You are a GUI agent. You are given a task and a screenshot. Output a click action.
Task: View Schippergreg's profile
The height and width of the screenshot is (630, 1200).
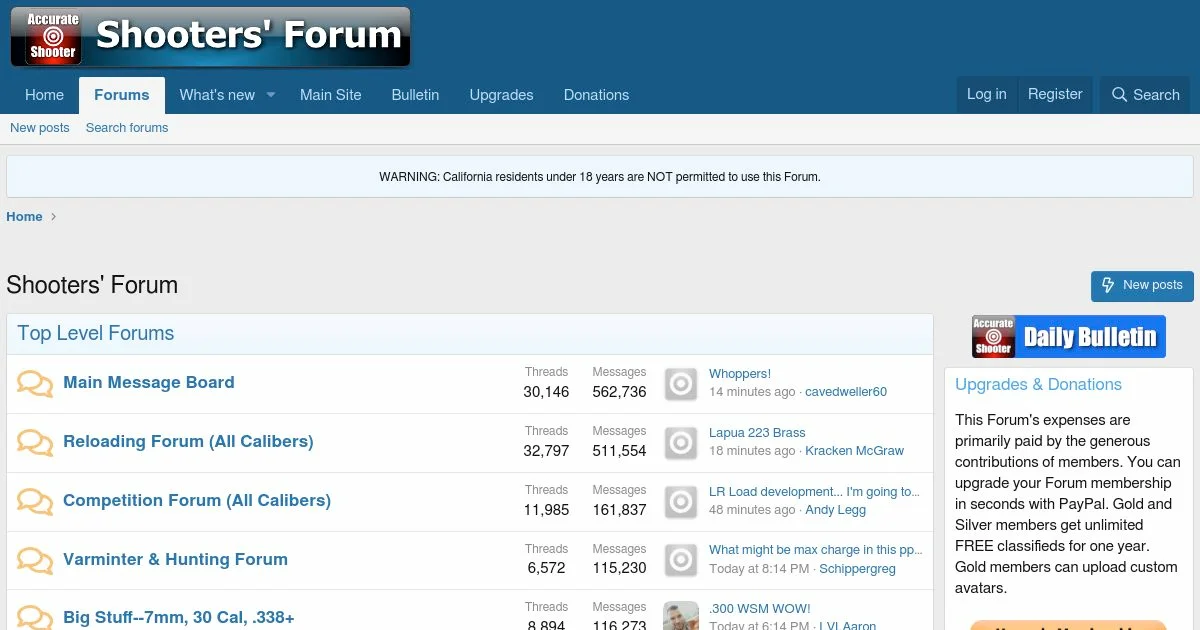click(x=857, y=569)
